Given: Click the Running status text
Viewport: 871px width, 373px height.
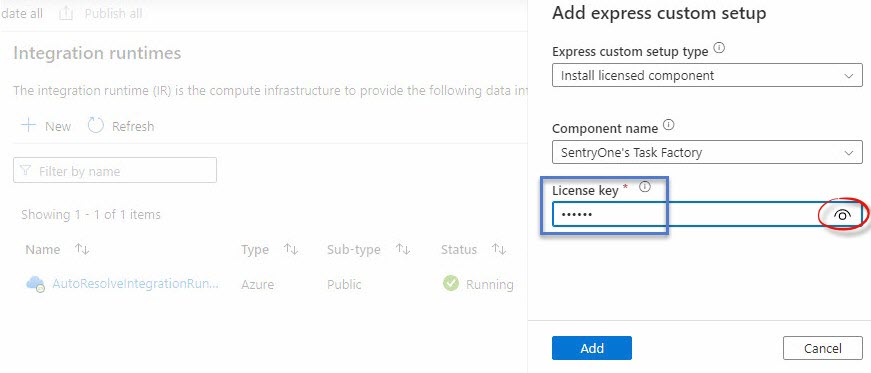Looking at the screenshot, I should 489,285.
